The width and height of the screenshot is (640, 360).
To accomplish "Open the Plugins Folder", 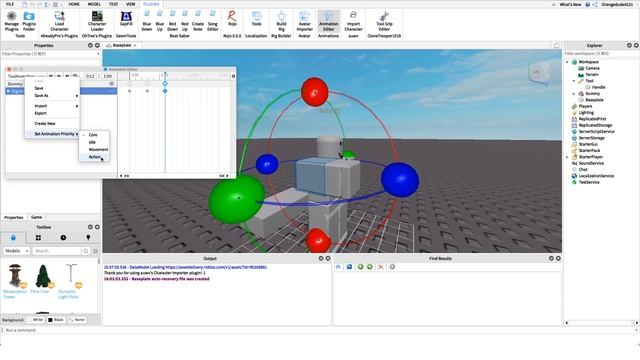I will (x=29, y=21).
